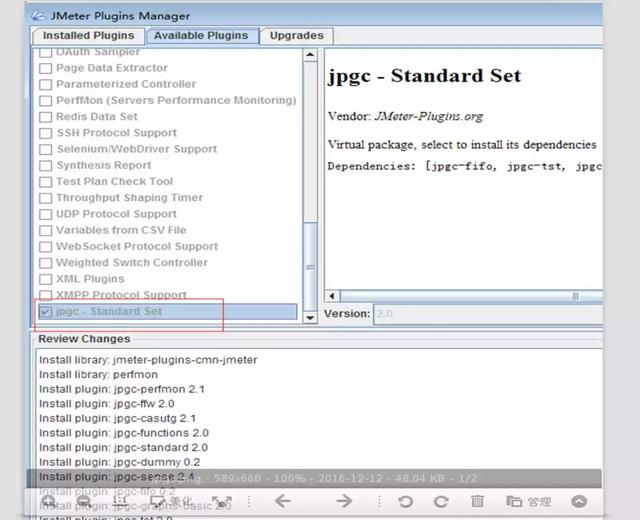Select 'Install plugin: jpgc-perfmon 2.1' line
The width and height of the screenshot is (640, 520).
pyautogui.click(x=122, y=389)
